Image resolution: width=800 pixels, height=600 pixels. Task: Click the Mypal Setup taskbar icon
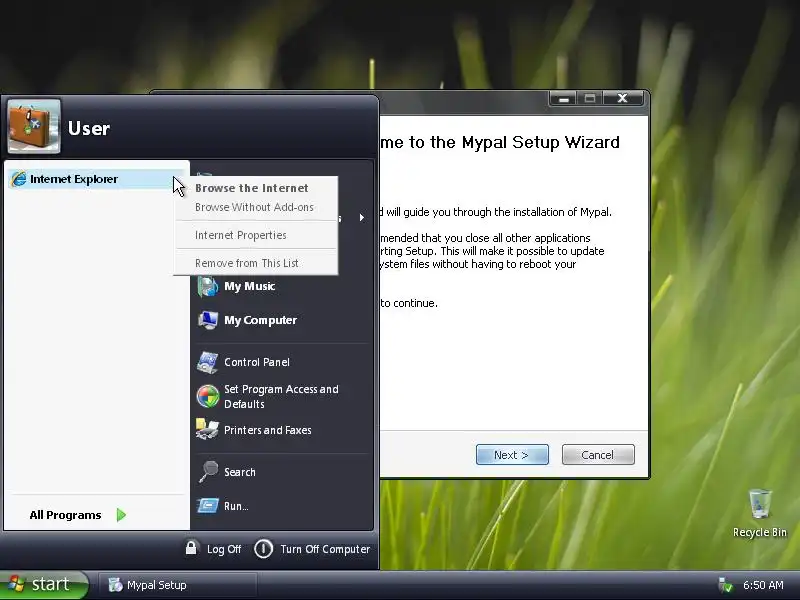pyautogui.click(x=116, y=585)
